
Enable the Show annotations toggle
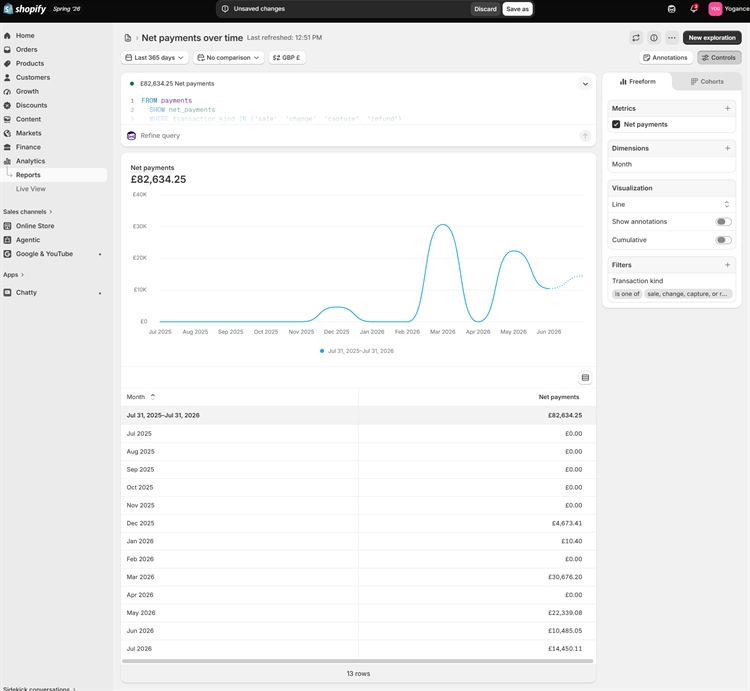723,221
